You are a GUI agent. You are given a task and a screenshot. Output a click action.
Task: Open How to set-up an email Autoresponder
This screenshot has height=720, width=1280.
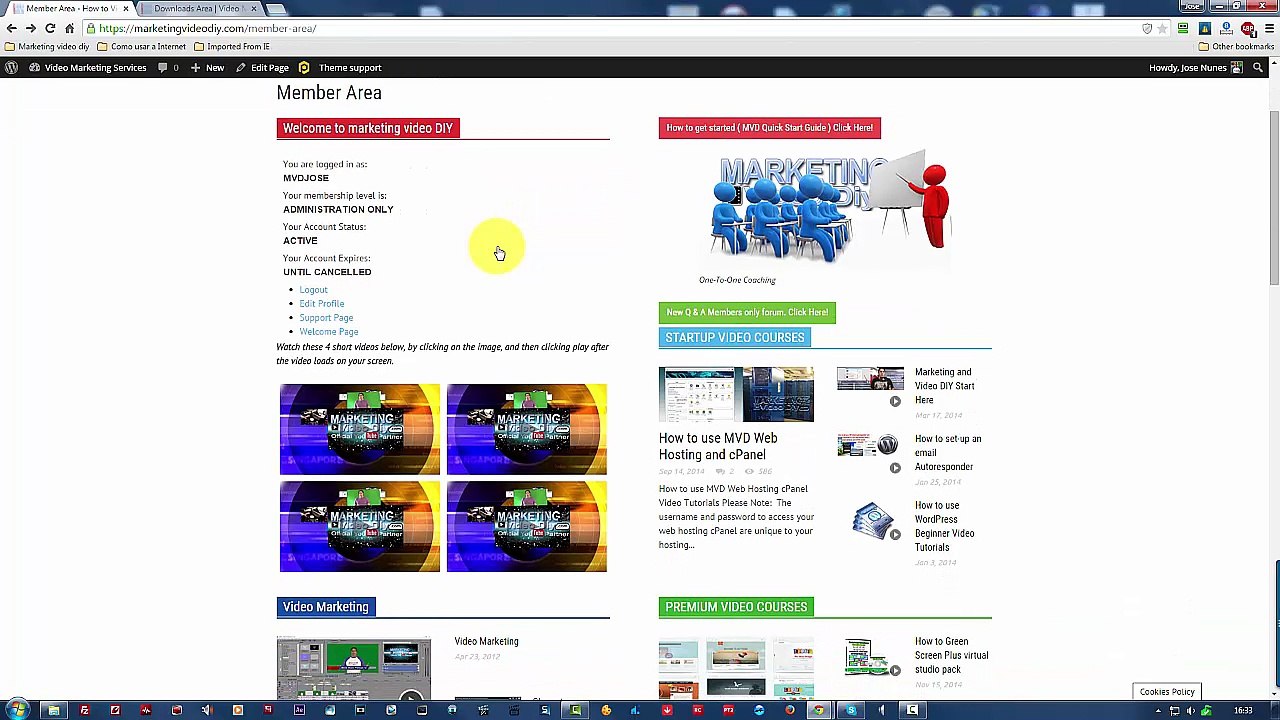click(948, 453)
